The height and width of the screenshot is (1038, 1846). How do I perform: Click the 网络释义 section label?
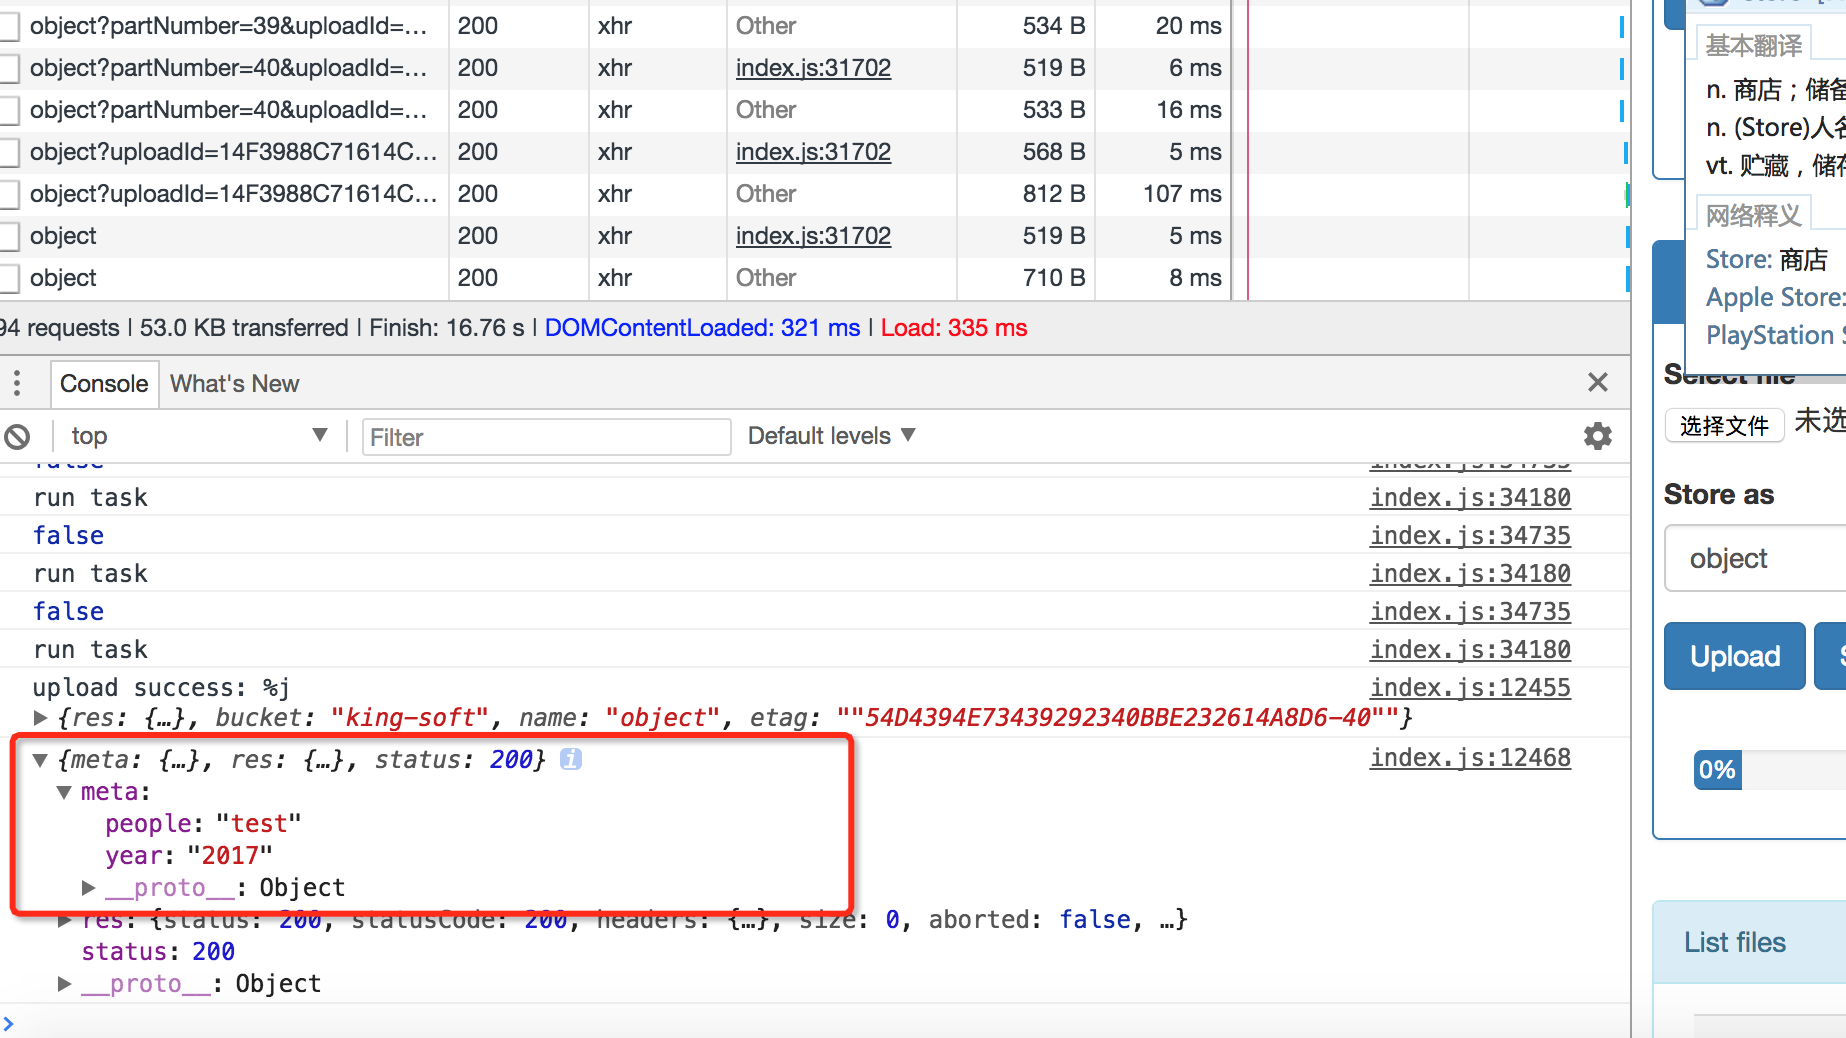(1753, 215)
